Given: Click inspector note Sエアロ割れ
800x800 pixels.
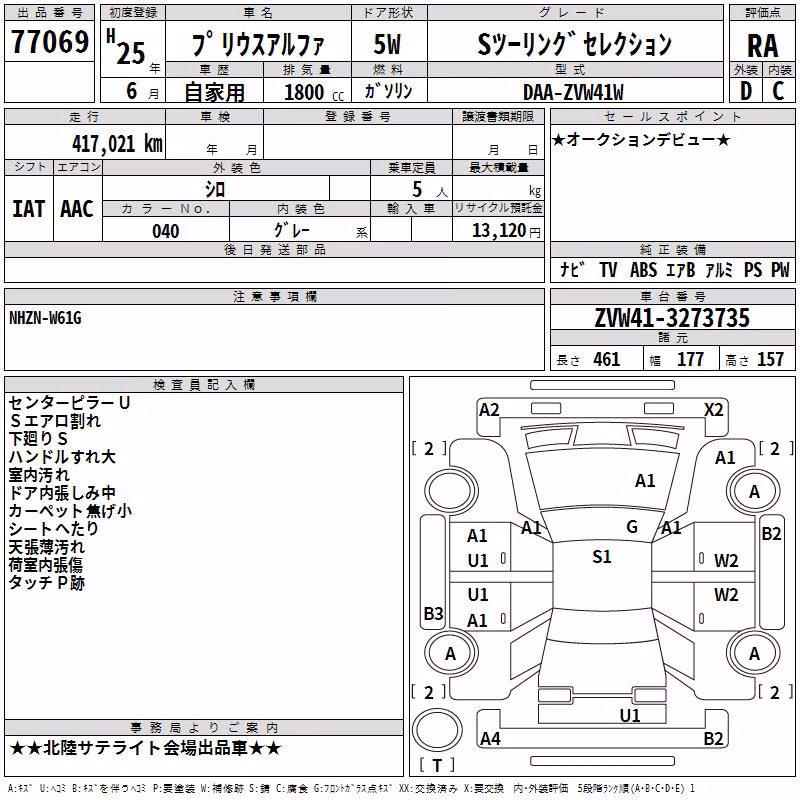Looking at the screenshot, I should [x=55, y=421].
